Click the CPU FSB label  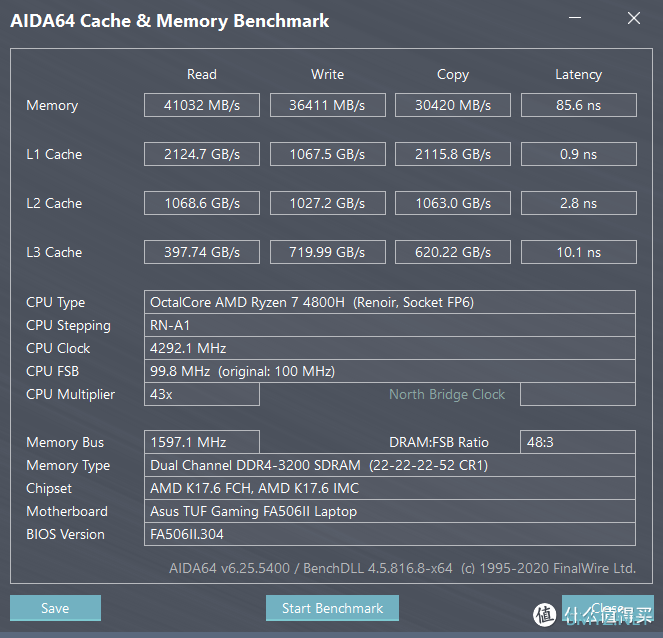coord(52,371)
